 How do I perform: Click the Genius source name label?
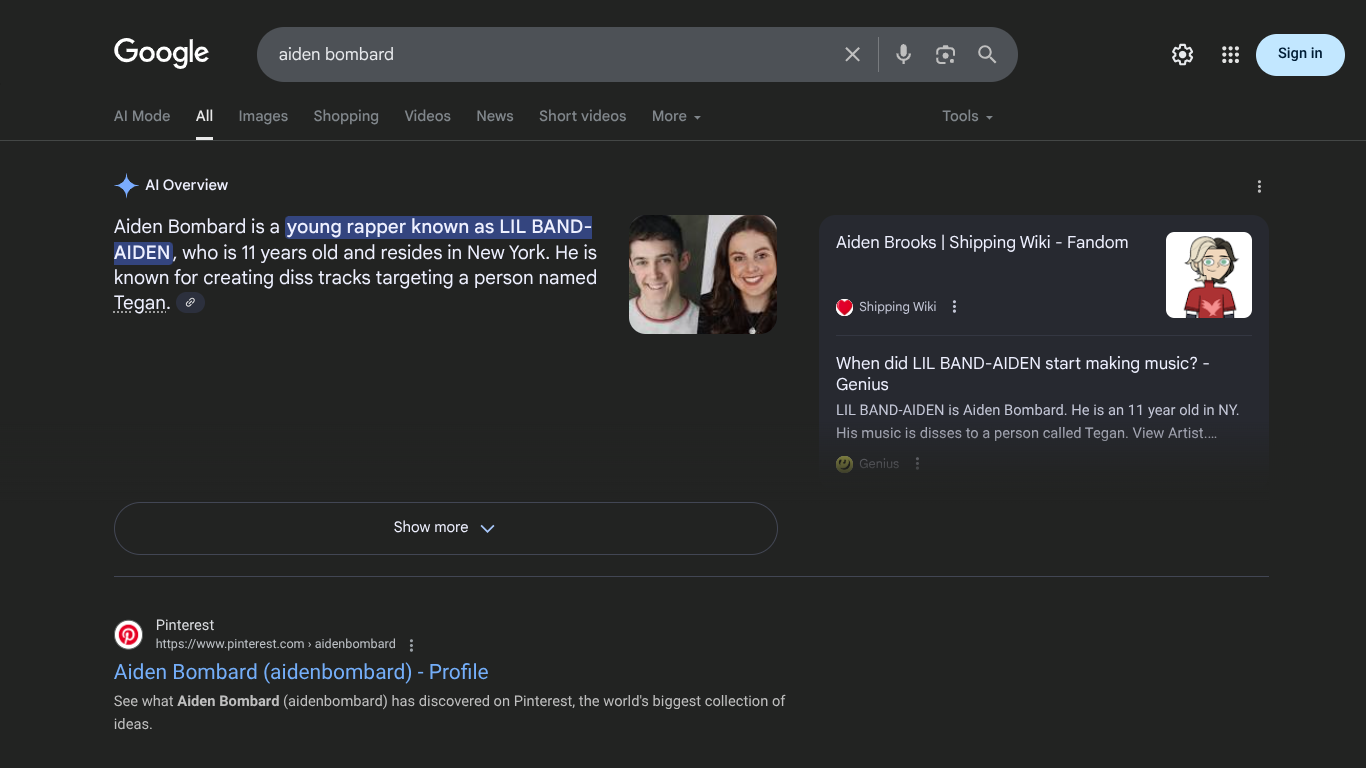pos(879,464)
